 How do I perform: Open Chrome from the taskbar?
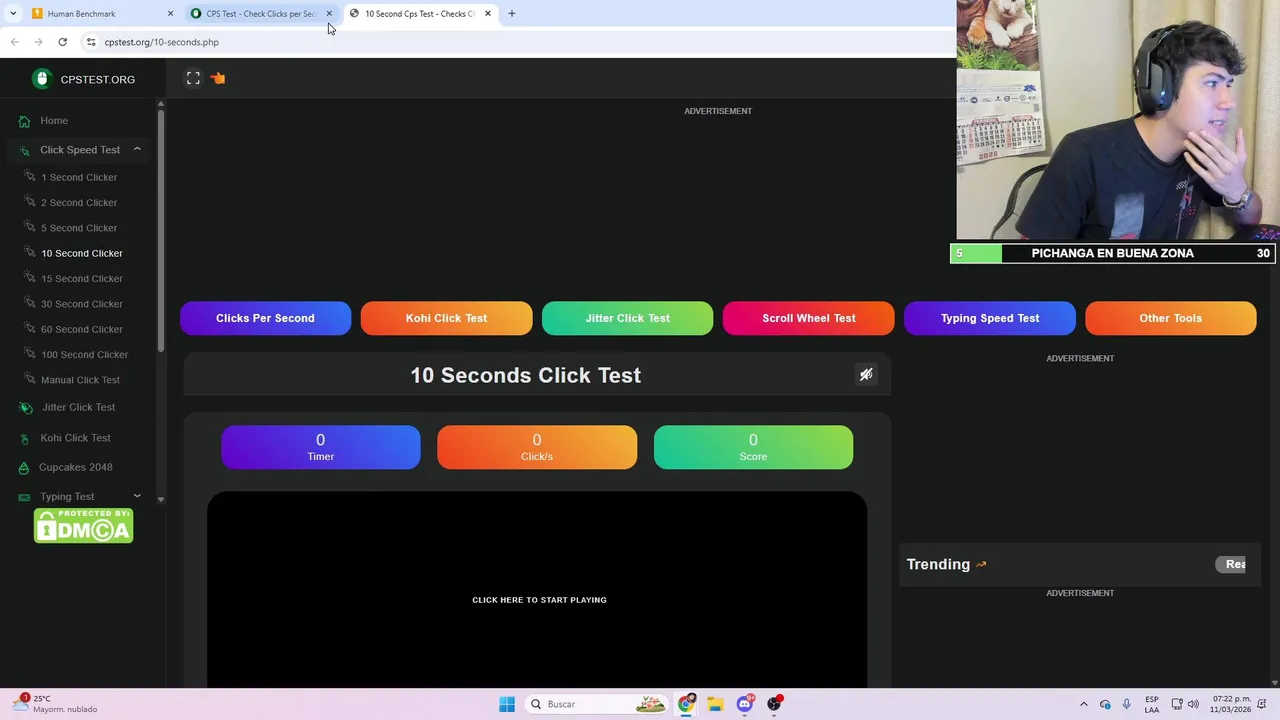click(x=686, y=704)
